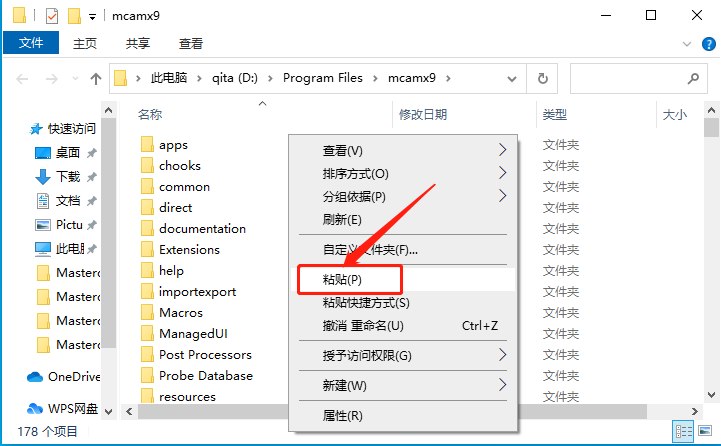Screen dimensions: 721x446
Task: Sort by 修改日期 column header
Action: coord(423,114)
